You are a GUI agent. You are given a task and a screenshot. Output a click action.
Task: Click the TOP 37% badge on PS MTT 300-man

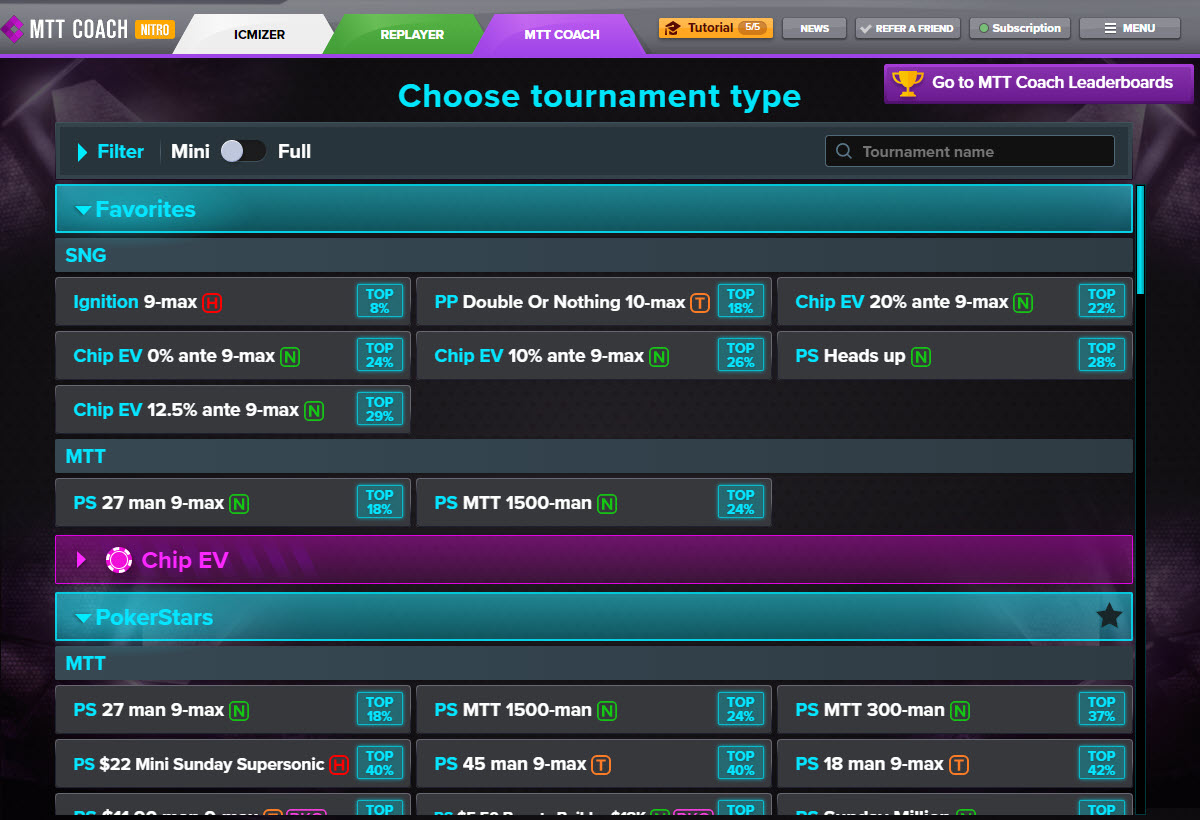(1102, 709)
